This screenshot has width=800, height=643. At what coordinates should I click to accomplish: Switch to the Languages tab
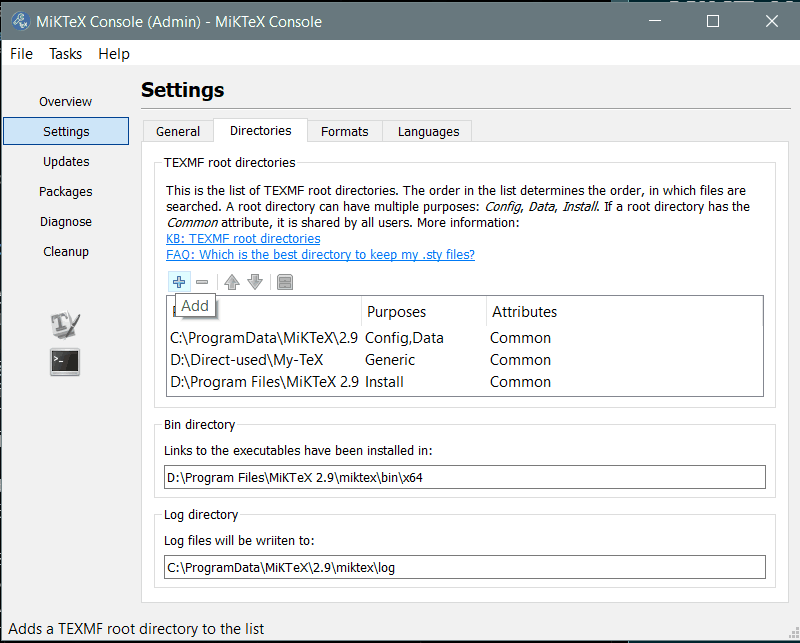428,131
